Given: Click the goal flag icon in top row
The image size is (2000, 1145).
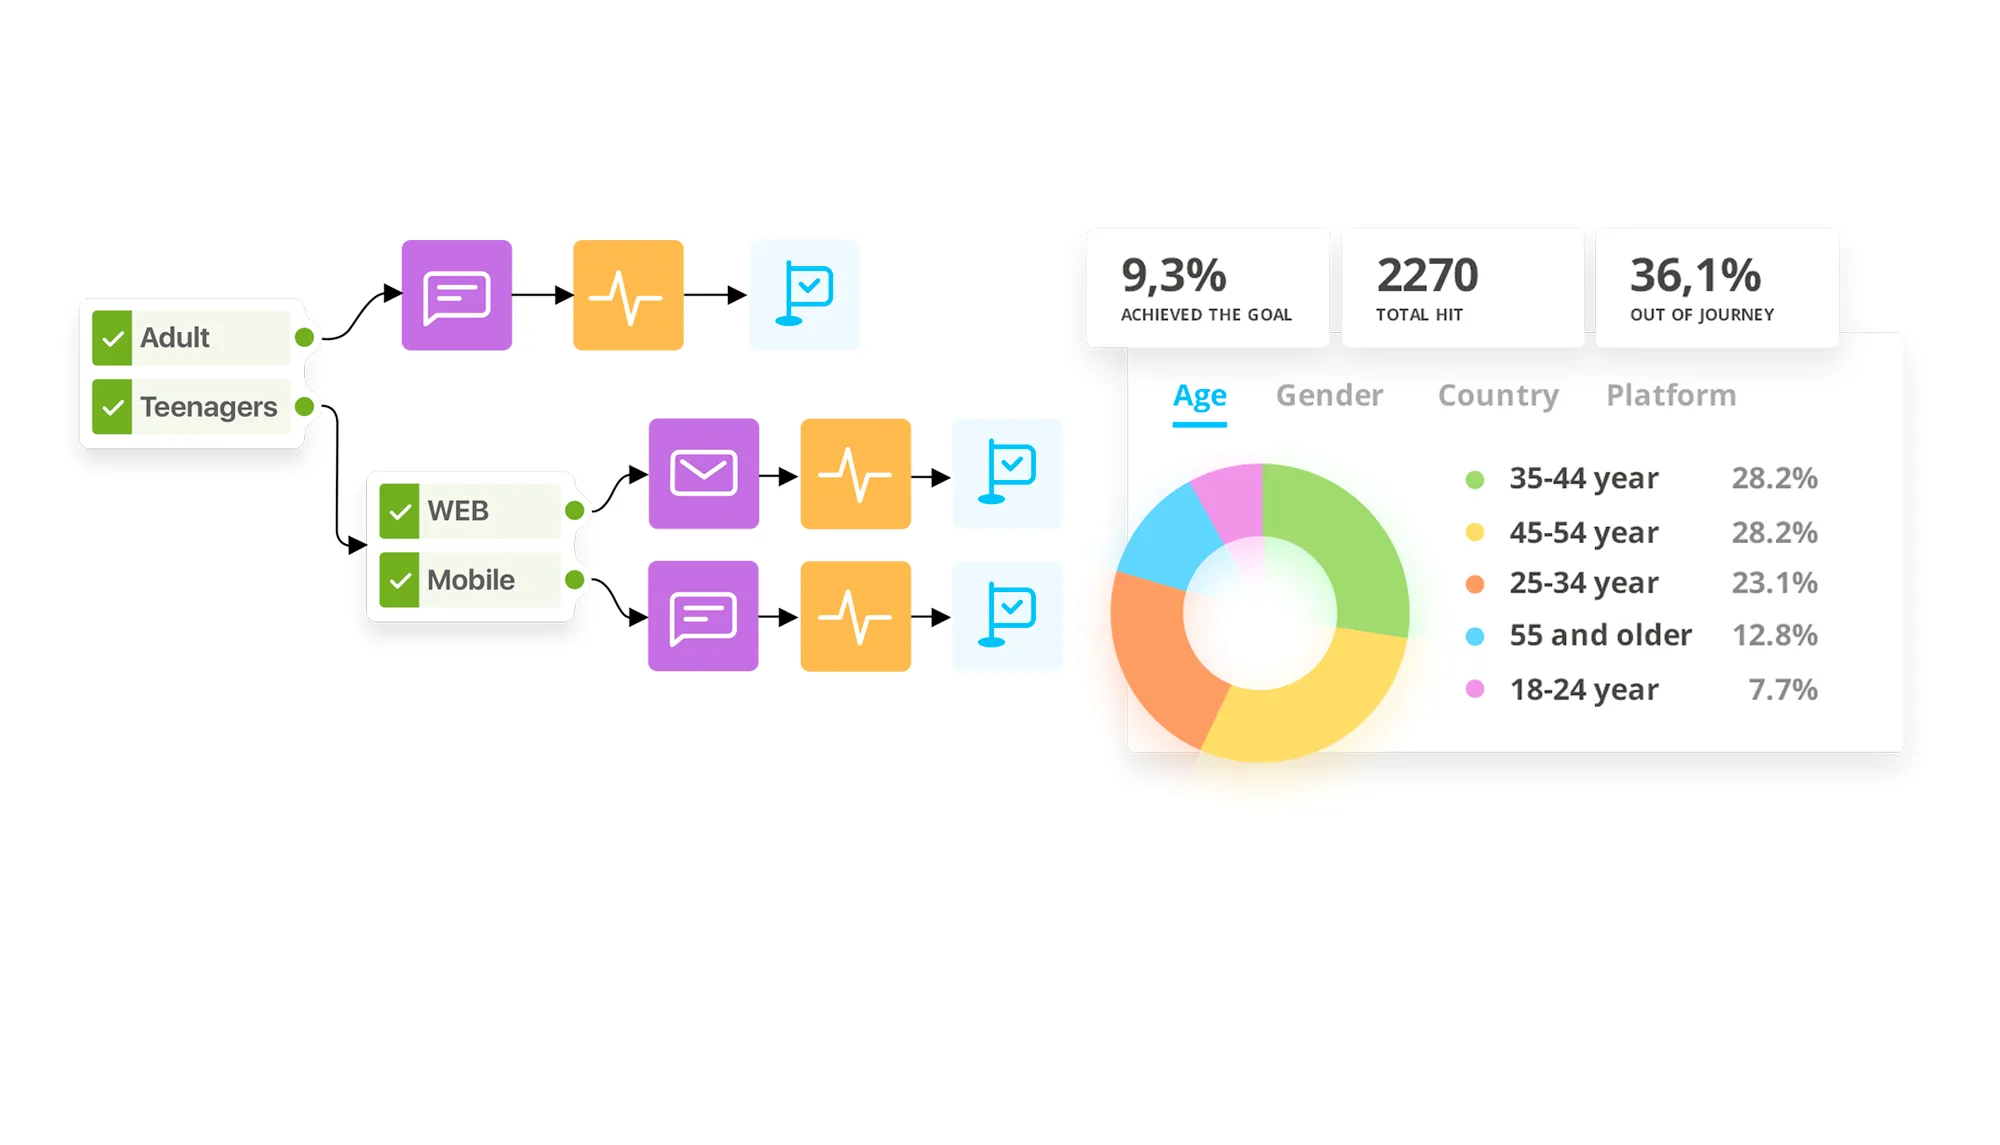Looking at the screenshot, I should click(805, 295).
